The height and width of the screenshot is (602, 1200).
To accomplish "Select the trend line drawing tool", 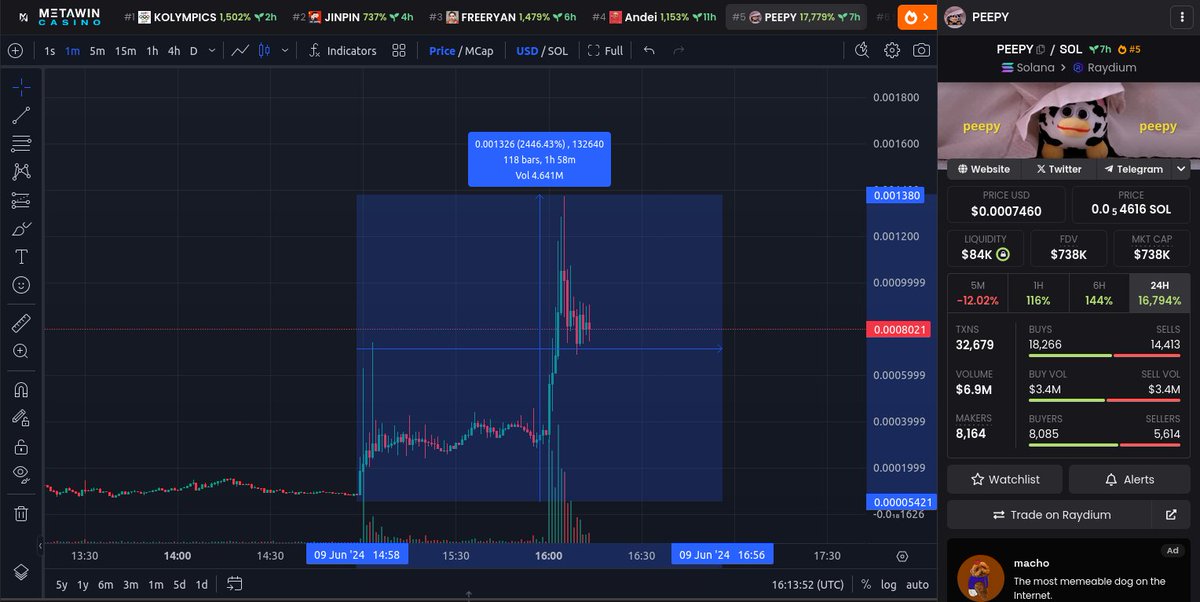I will pos(20,114).
